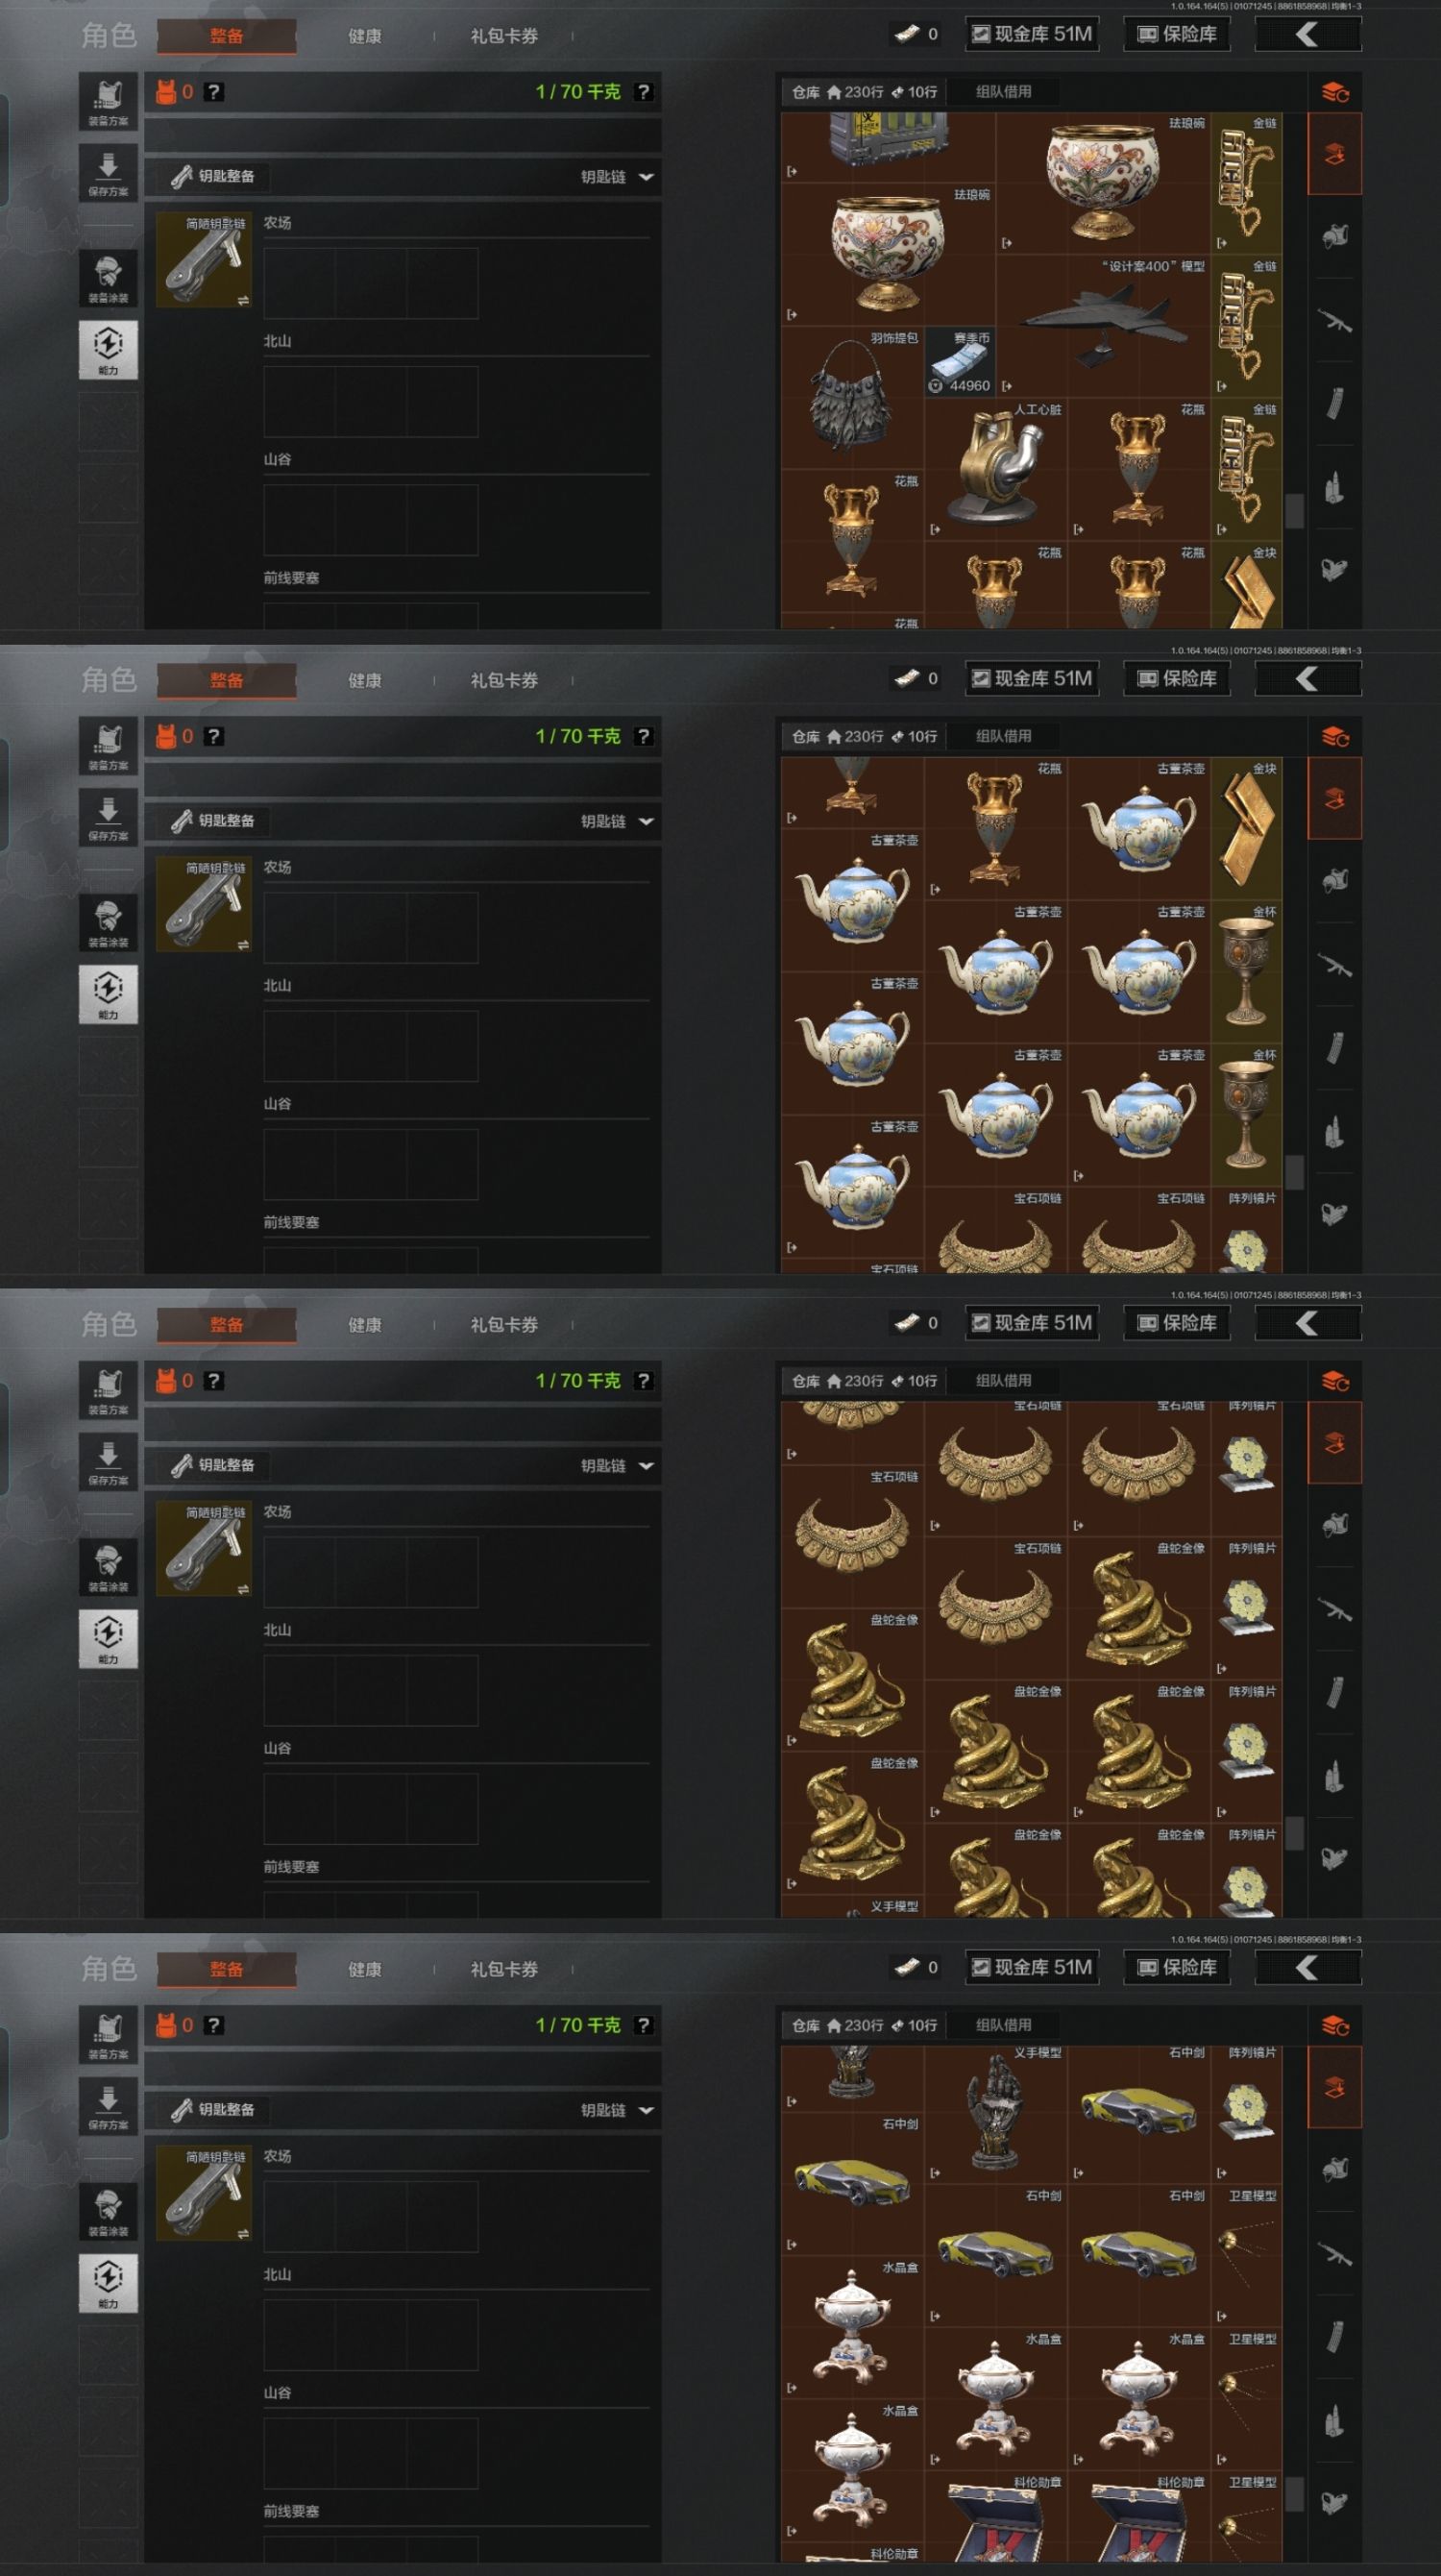The height and width of the screenshot is (2576, 1441).
Task: Open 能力 icon in the 盘蛇金像 screen
Action: point(108,1638)
